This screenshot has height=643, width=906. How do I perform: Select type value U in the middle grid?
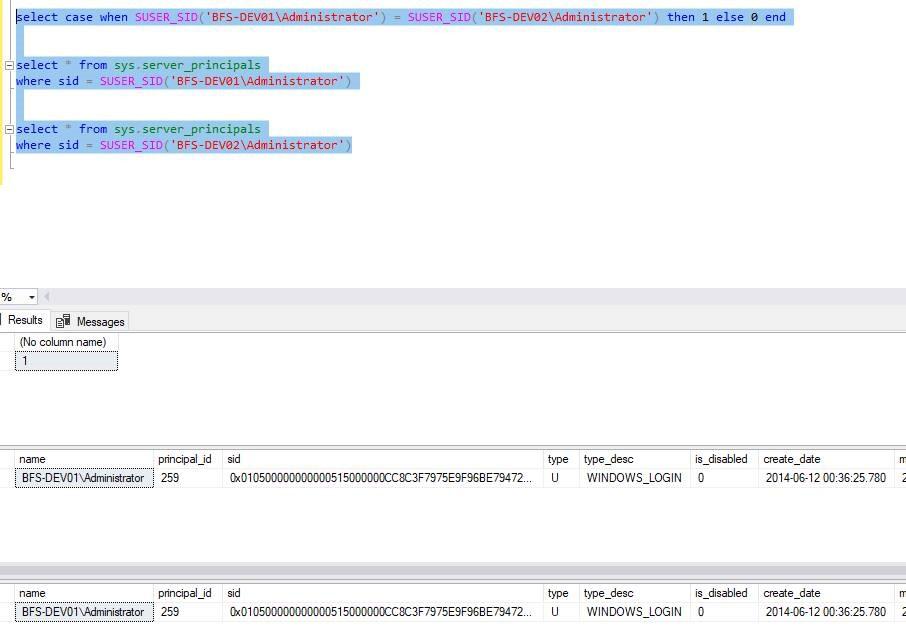click(560, 478)
